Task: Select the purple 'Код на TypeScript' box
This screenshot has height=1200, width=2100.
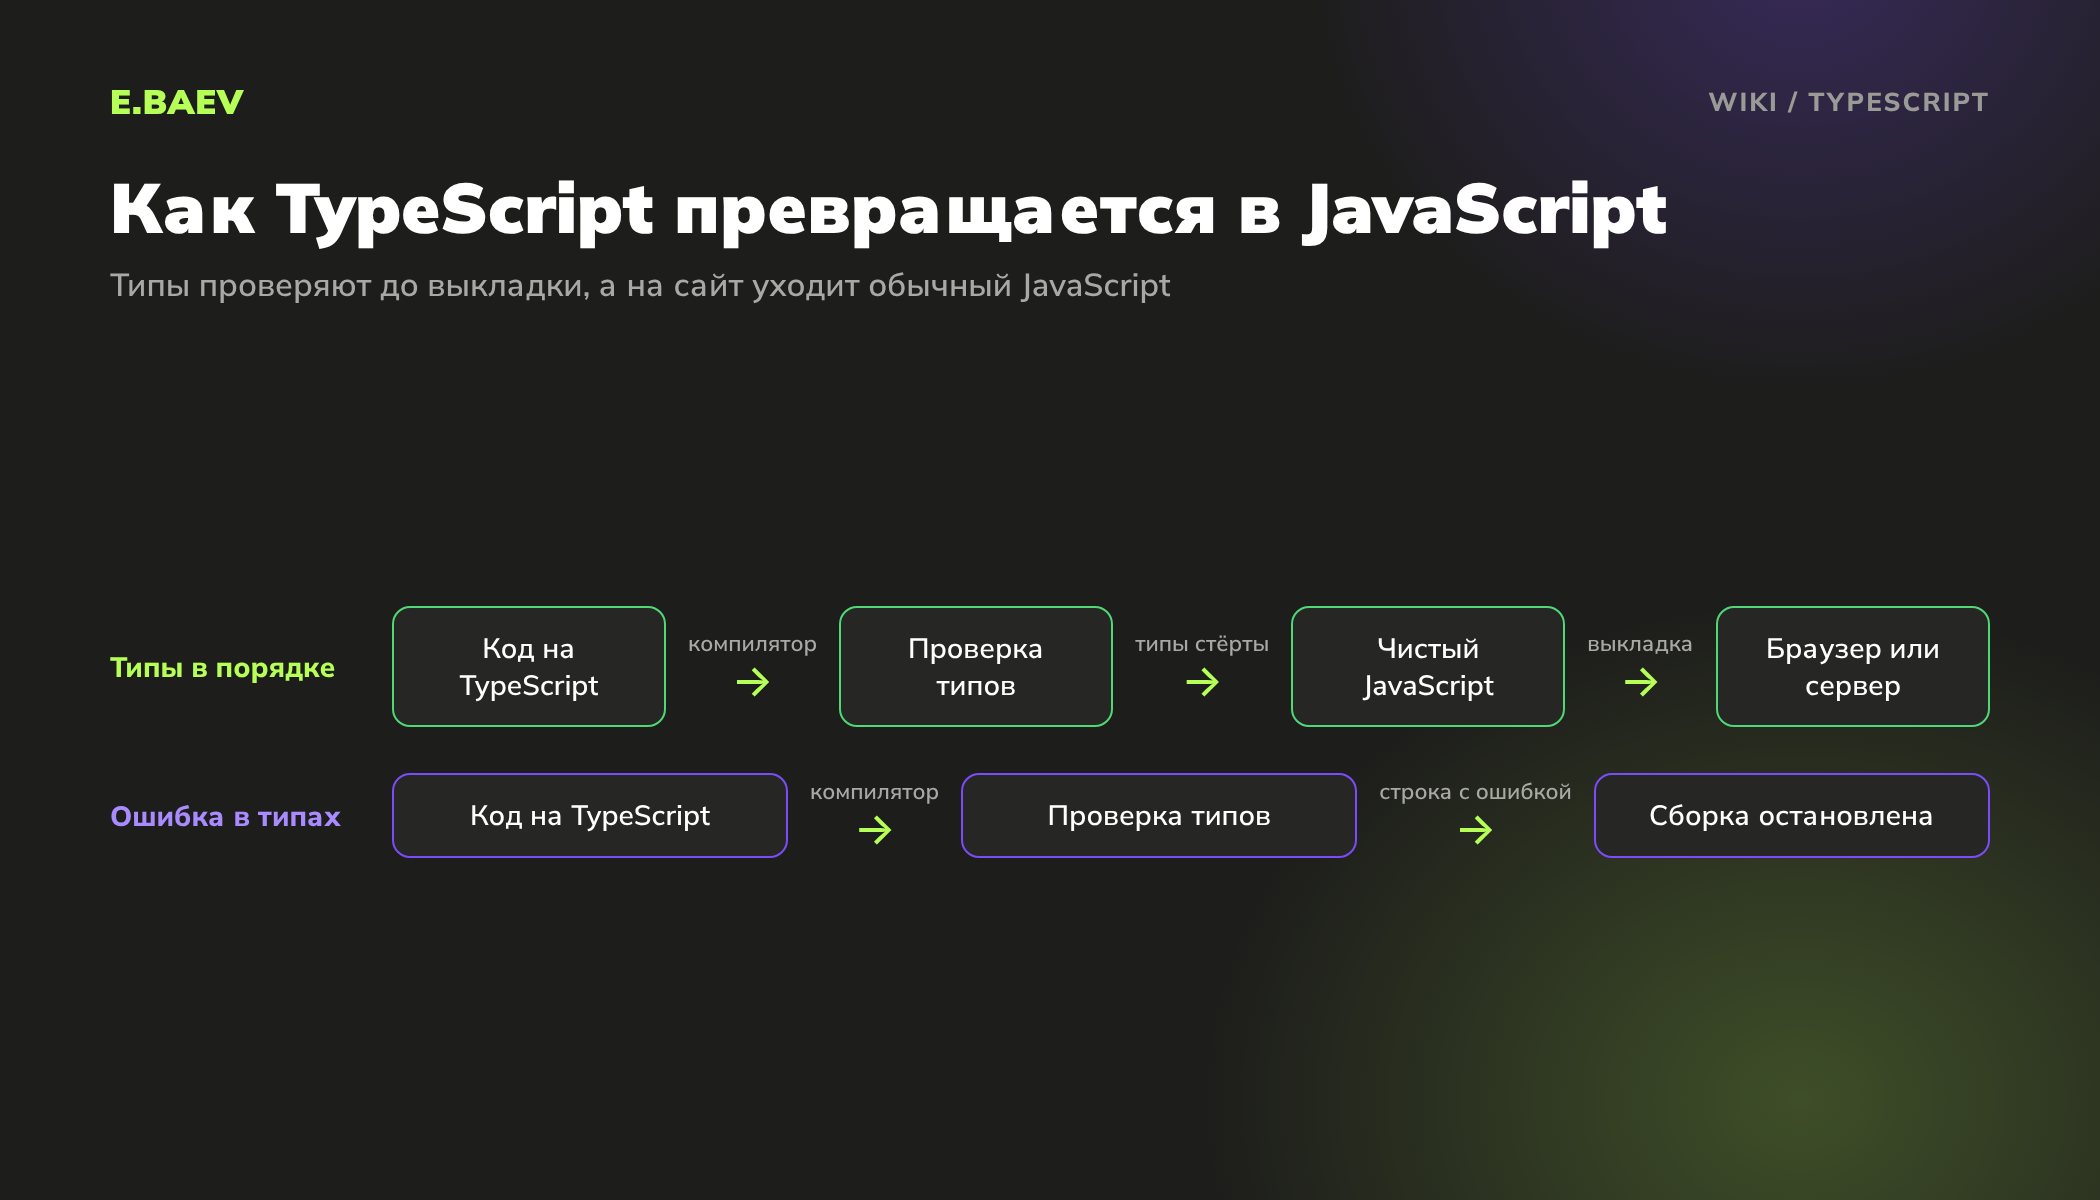Action: [x=590, y=815]
